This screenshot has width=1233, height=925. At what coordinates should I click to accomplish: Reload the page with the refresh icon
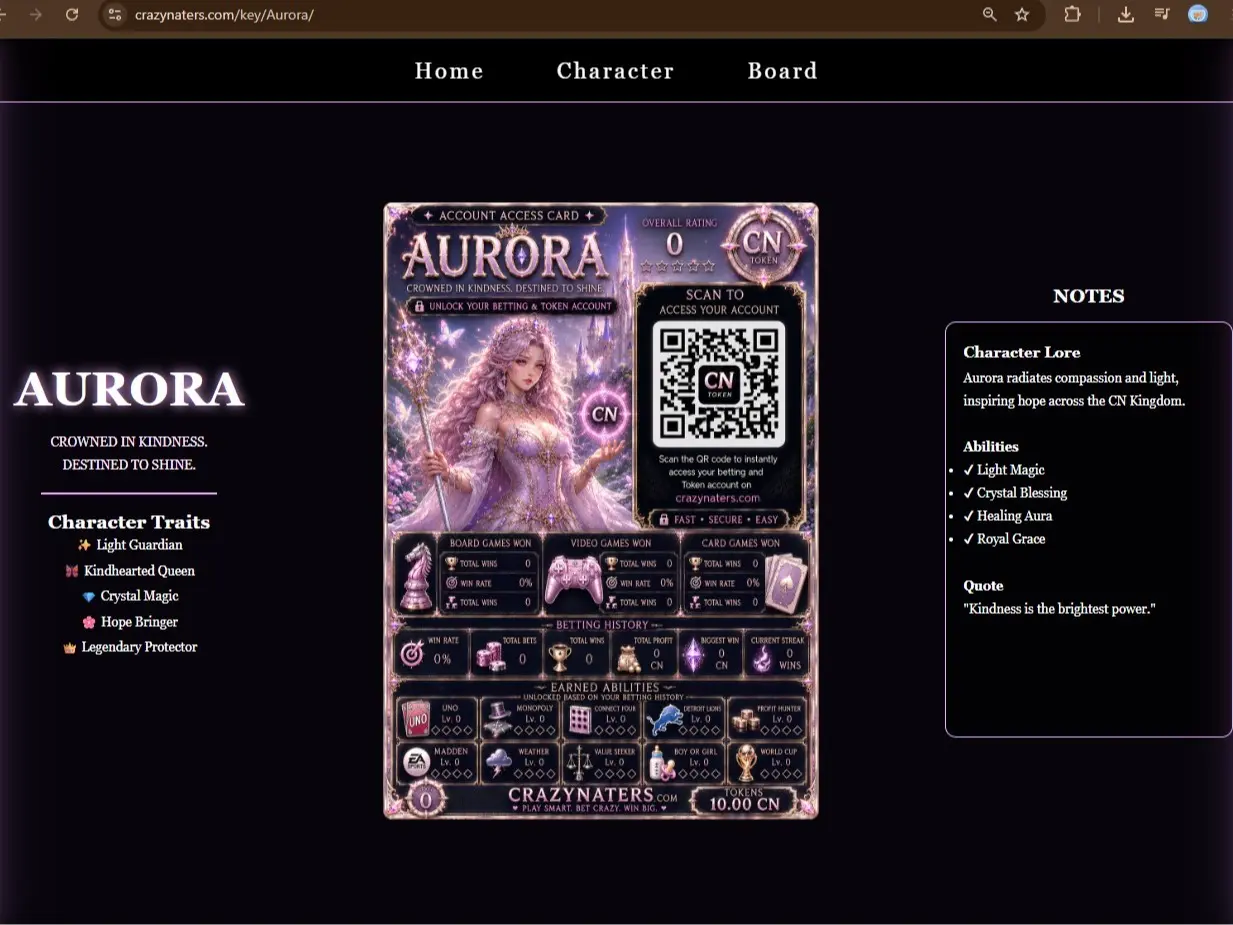(72, 15)
